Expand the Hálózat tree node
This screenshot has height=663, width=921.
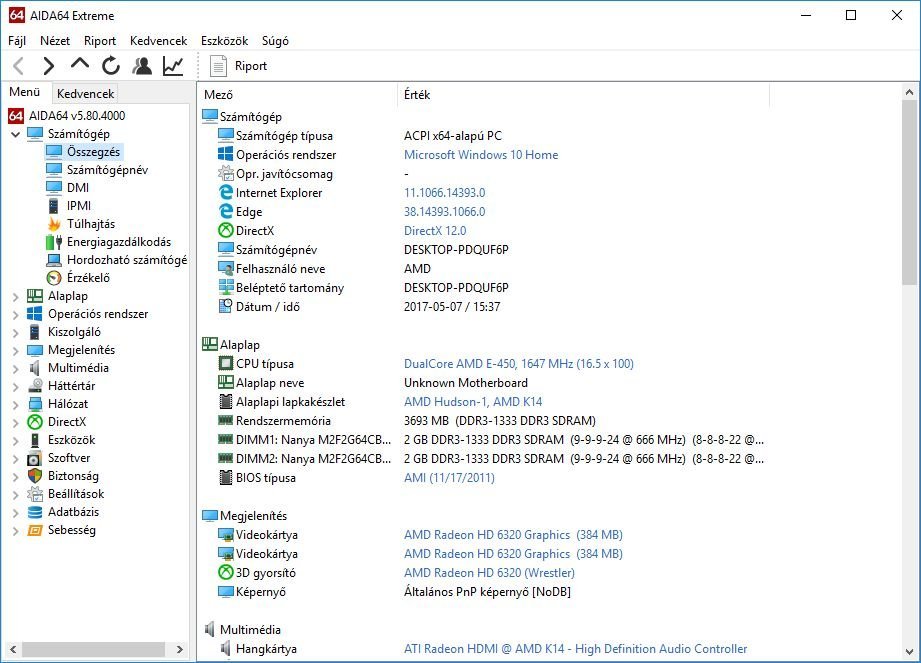click(x=15, y=405)
